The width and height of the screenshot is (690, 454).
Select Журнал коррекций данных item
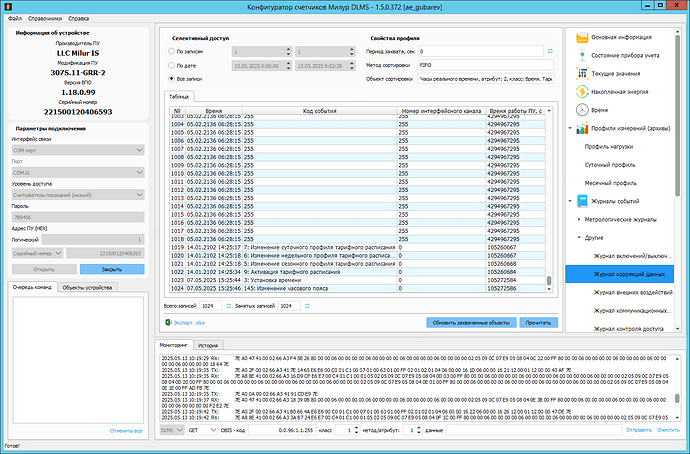[x=620, y=274]
